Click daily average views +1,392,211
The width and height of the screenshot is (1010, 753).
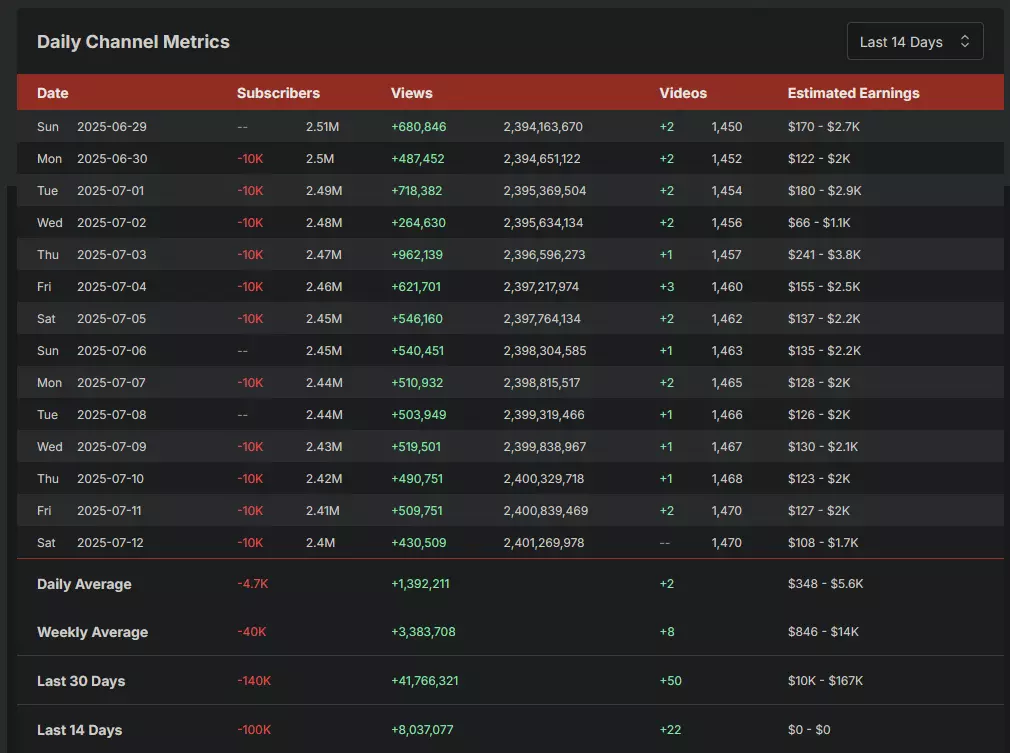[x=420, y=584]
